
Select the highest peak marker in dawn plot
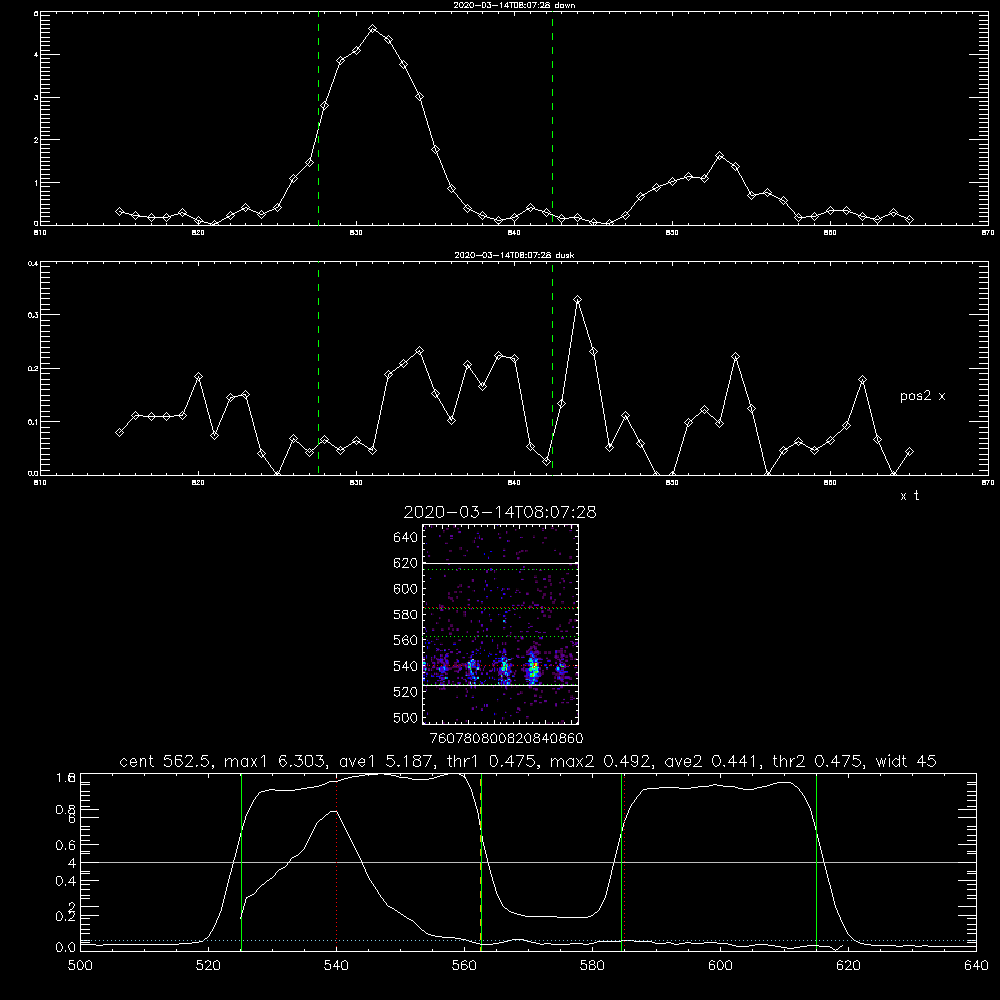(x=373, y=29)
